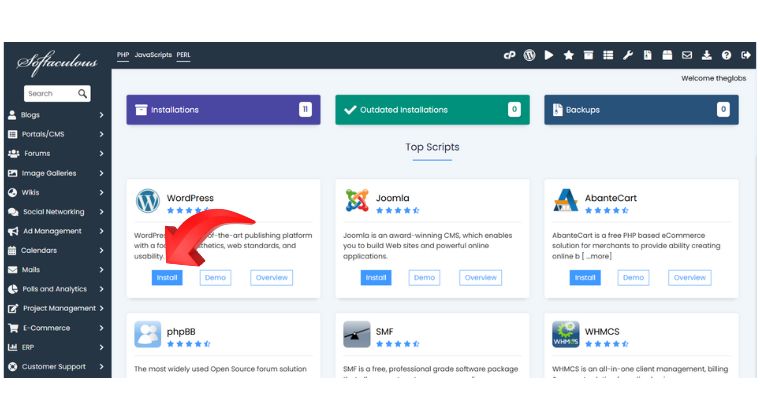The image size is (760, 420).
Task: View the AbanteCart Demo
Action: coord(633,278)
